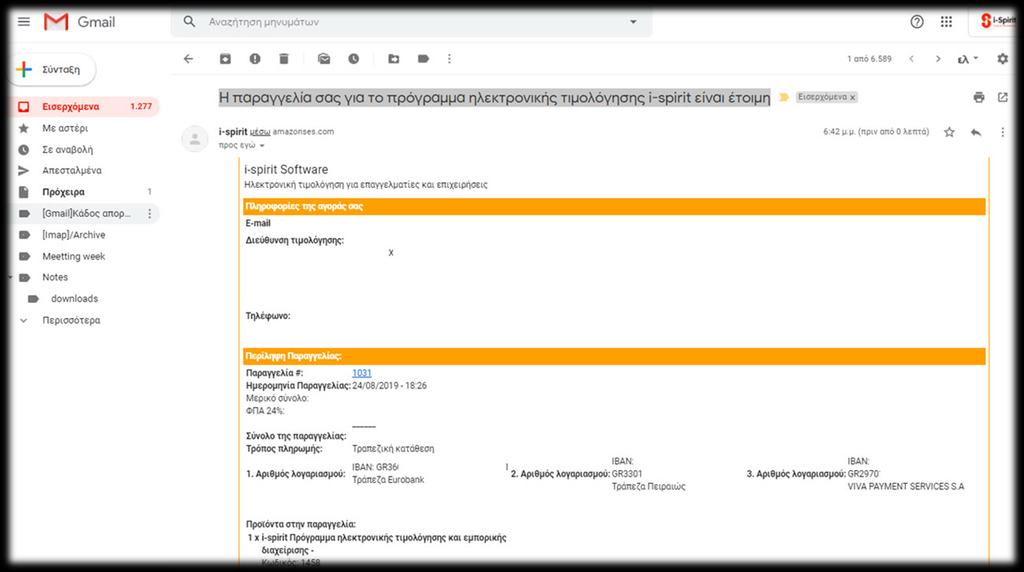Screen dimensions: 1024x572
Task: Click Τράπεζα Πειραιώς text
Action: (x=648, y=486)
